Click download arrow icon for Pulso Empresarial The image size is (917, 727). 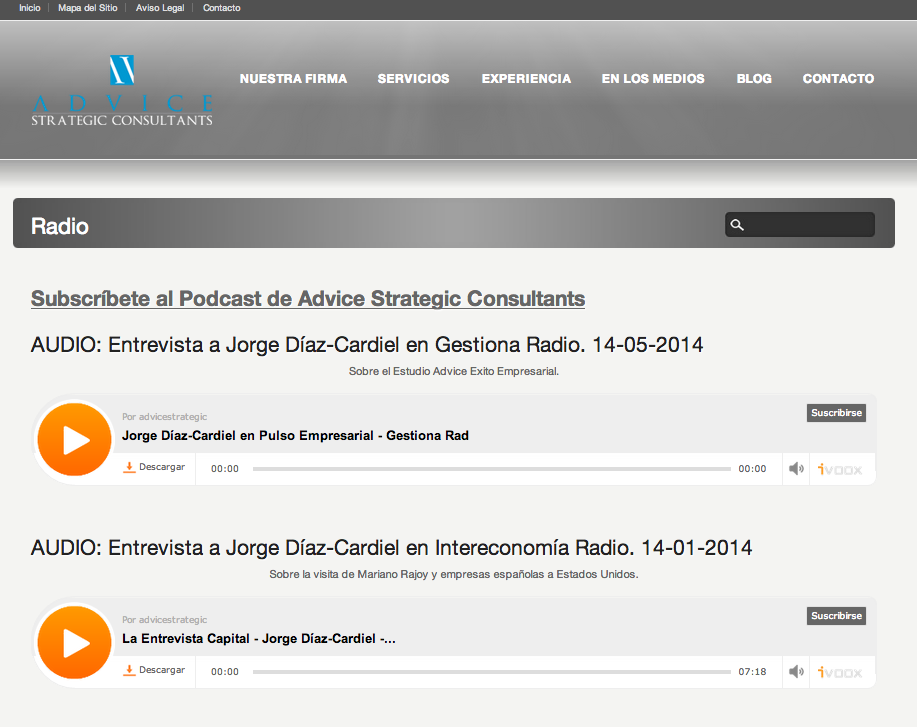(129, 467)
